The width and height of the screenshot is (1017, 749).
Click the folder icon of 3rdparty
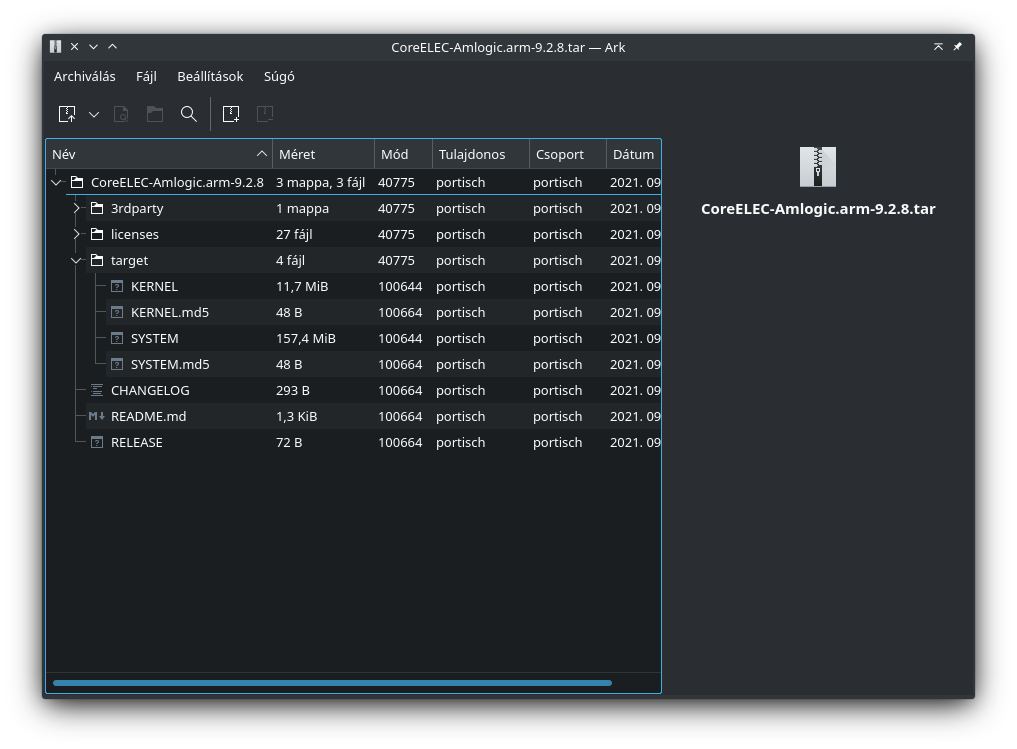(x=97, y=208)
